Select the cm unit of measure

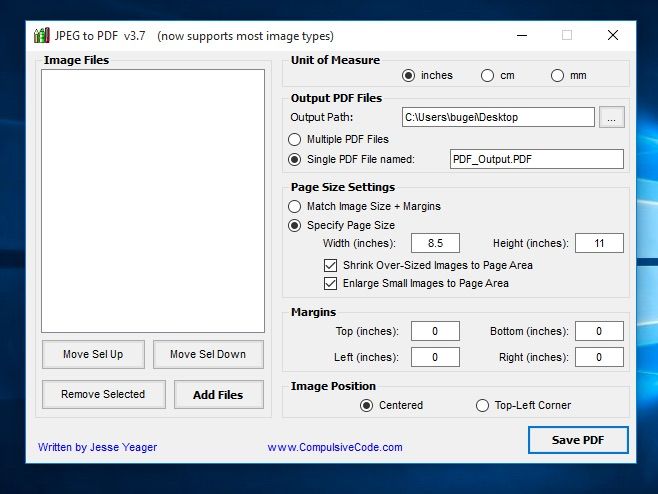pyautogui.click(x=487, y=75)
